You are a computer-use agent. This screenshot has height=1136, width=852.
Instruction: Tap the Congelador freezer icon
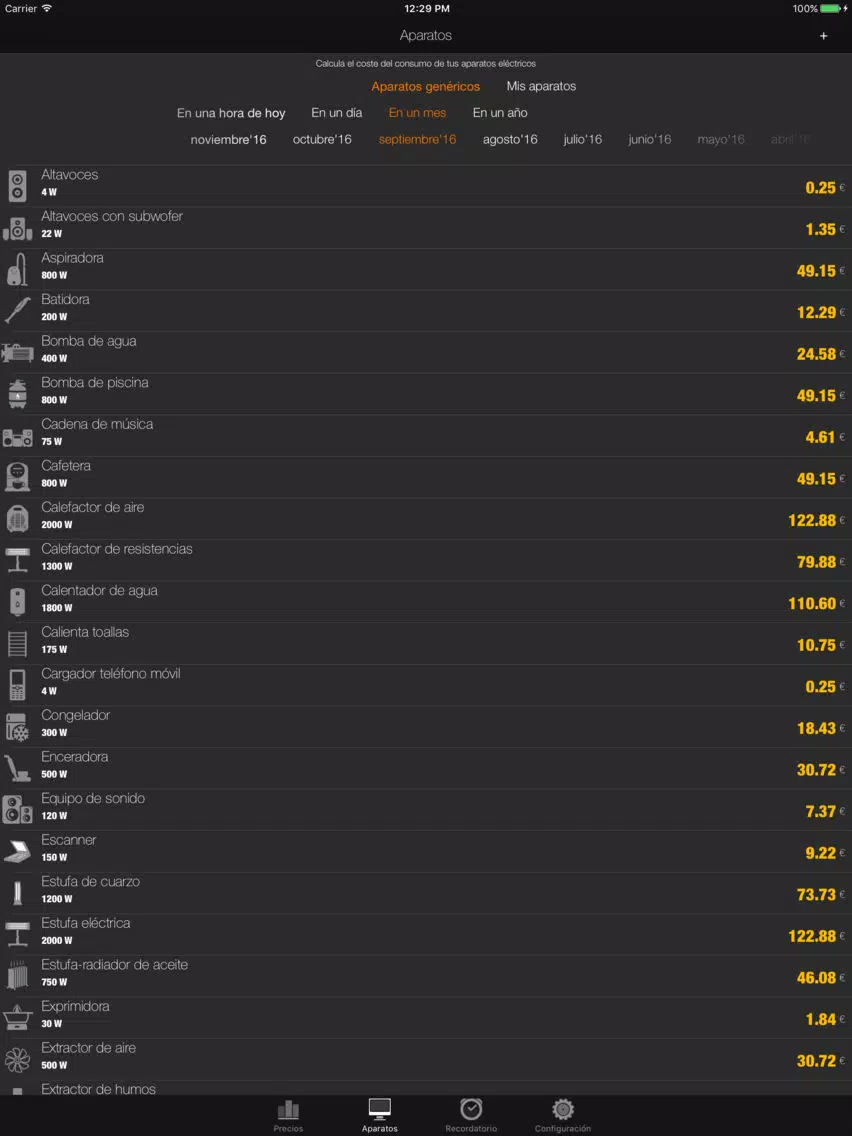pos(18,727)
